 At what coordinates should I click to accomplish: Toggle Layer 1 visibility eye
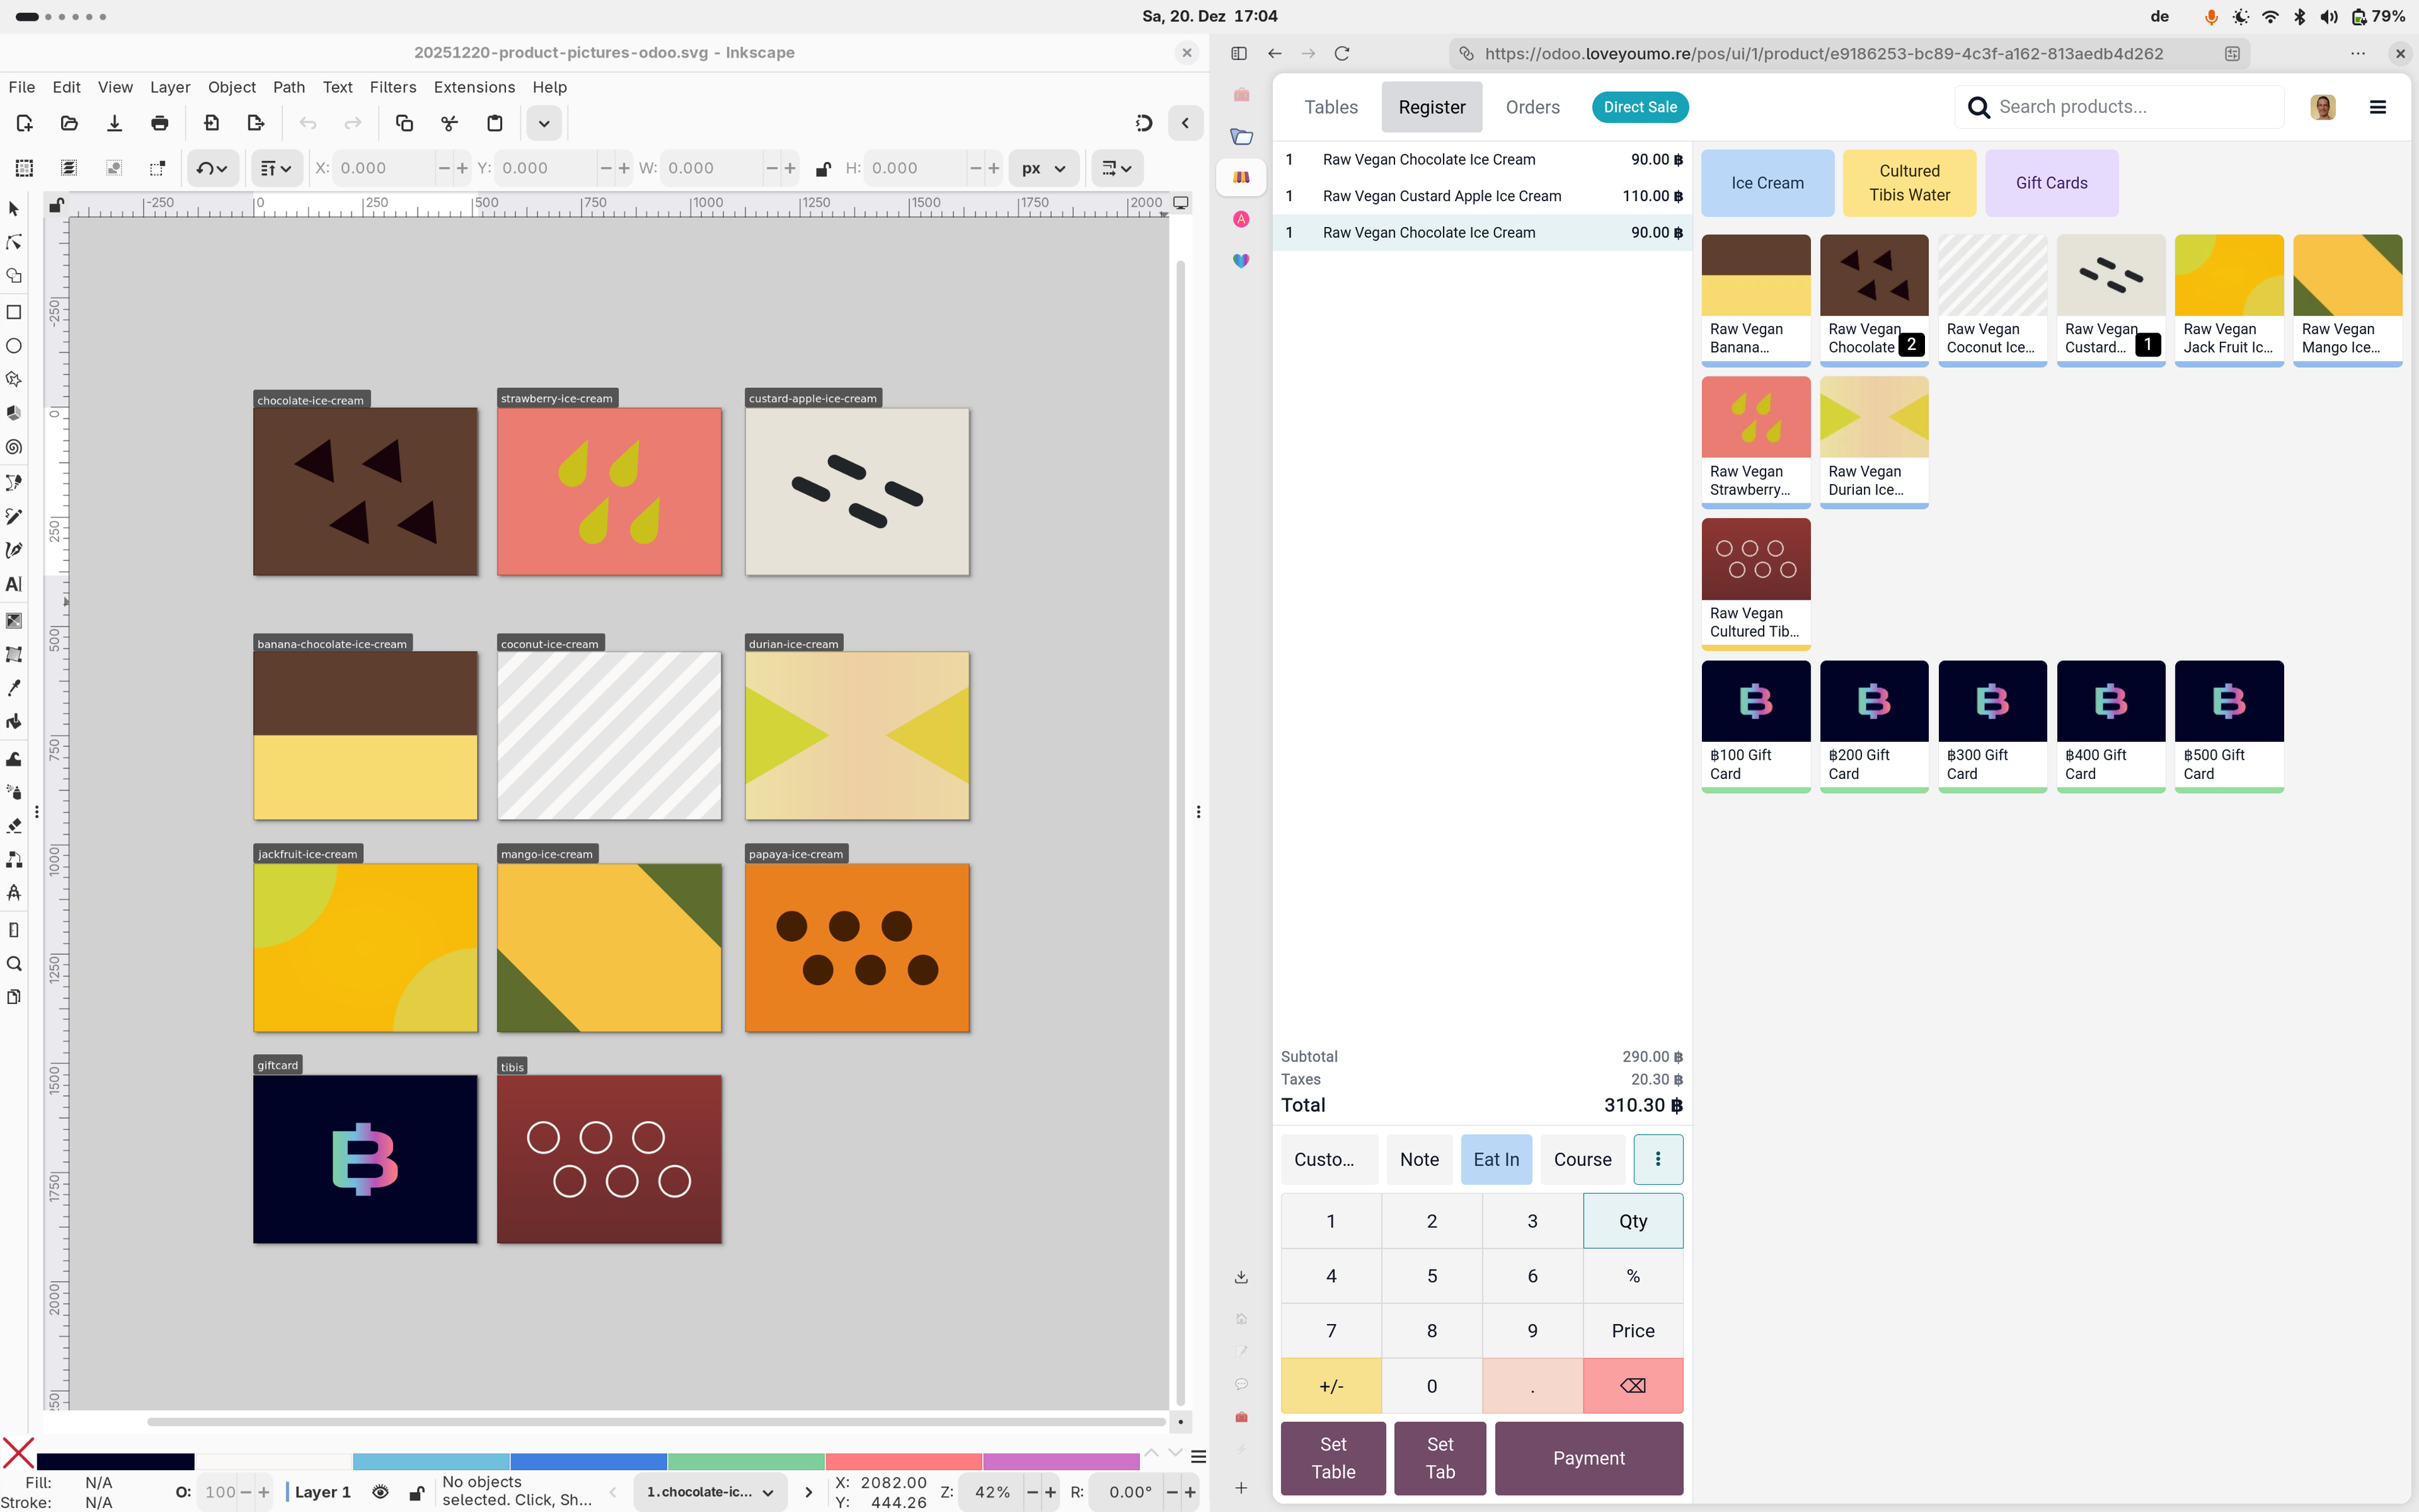(x=380, y=1492)
